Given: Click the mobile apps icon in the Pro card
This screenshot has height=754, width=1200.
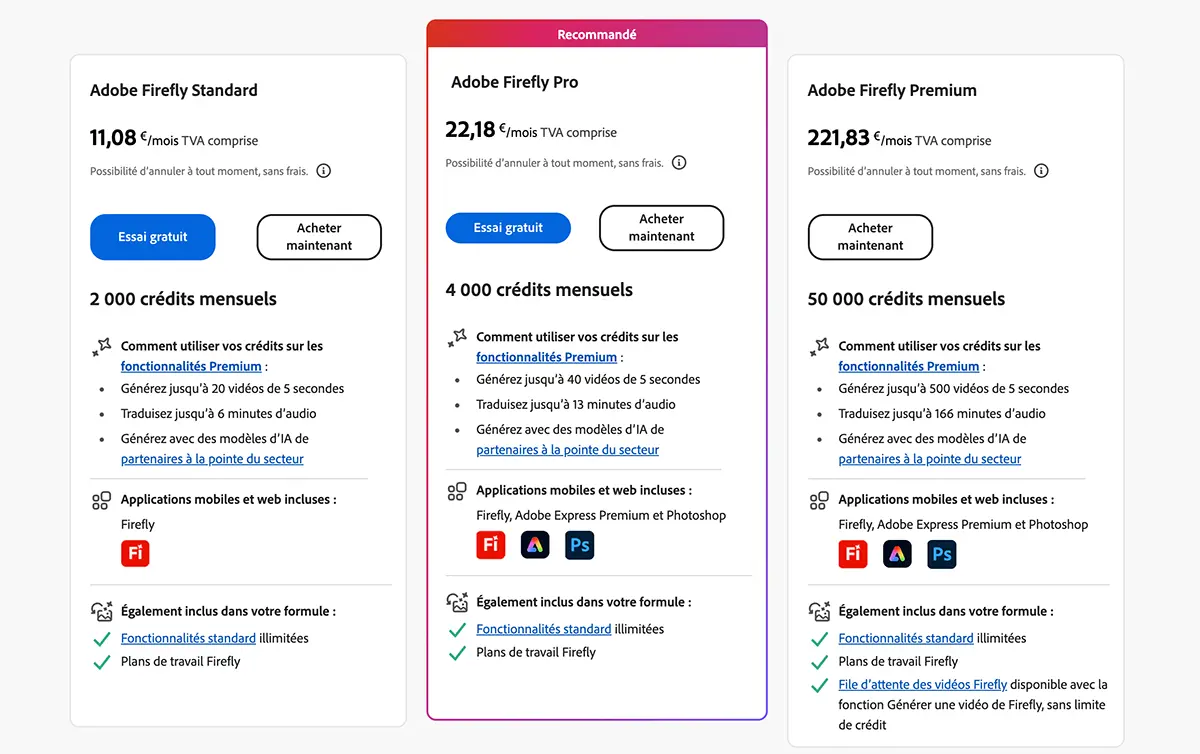Looking at the screenshot, I should [x=457, y=490].
